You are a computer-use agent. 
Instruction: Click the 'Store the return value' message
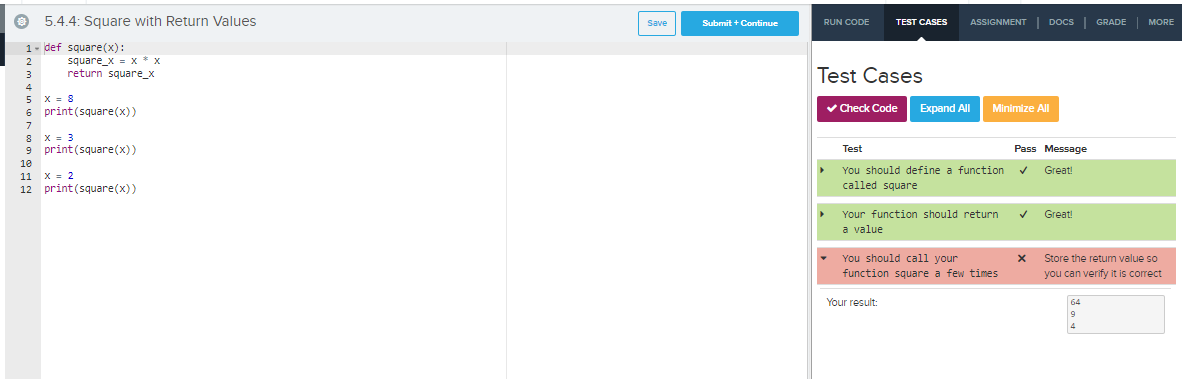1103,266
